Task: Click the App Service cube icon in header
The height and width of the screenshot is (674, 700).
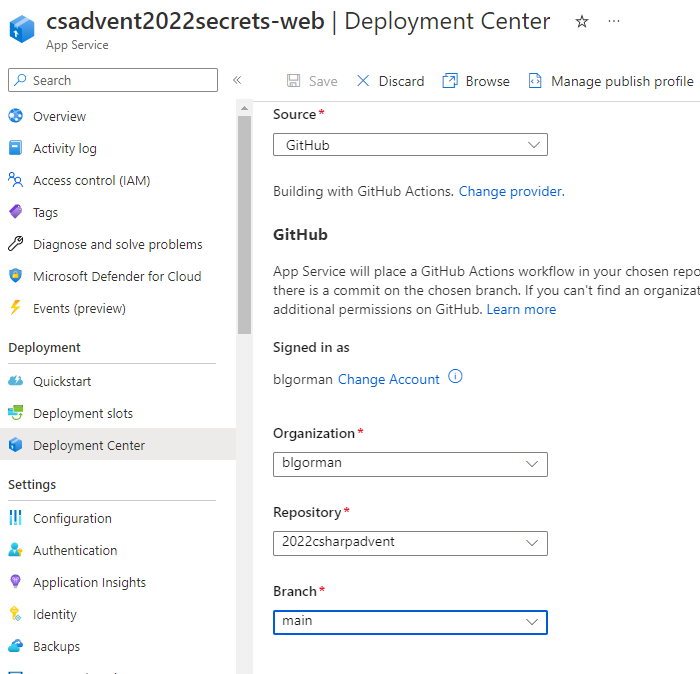Action: point(22,29)
